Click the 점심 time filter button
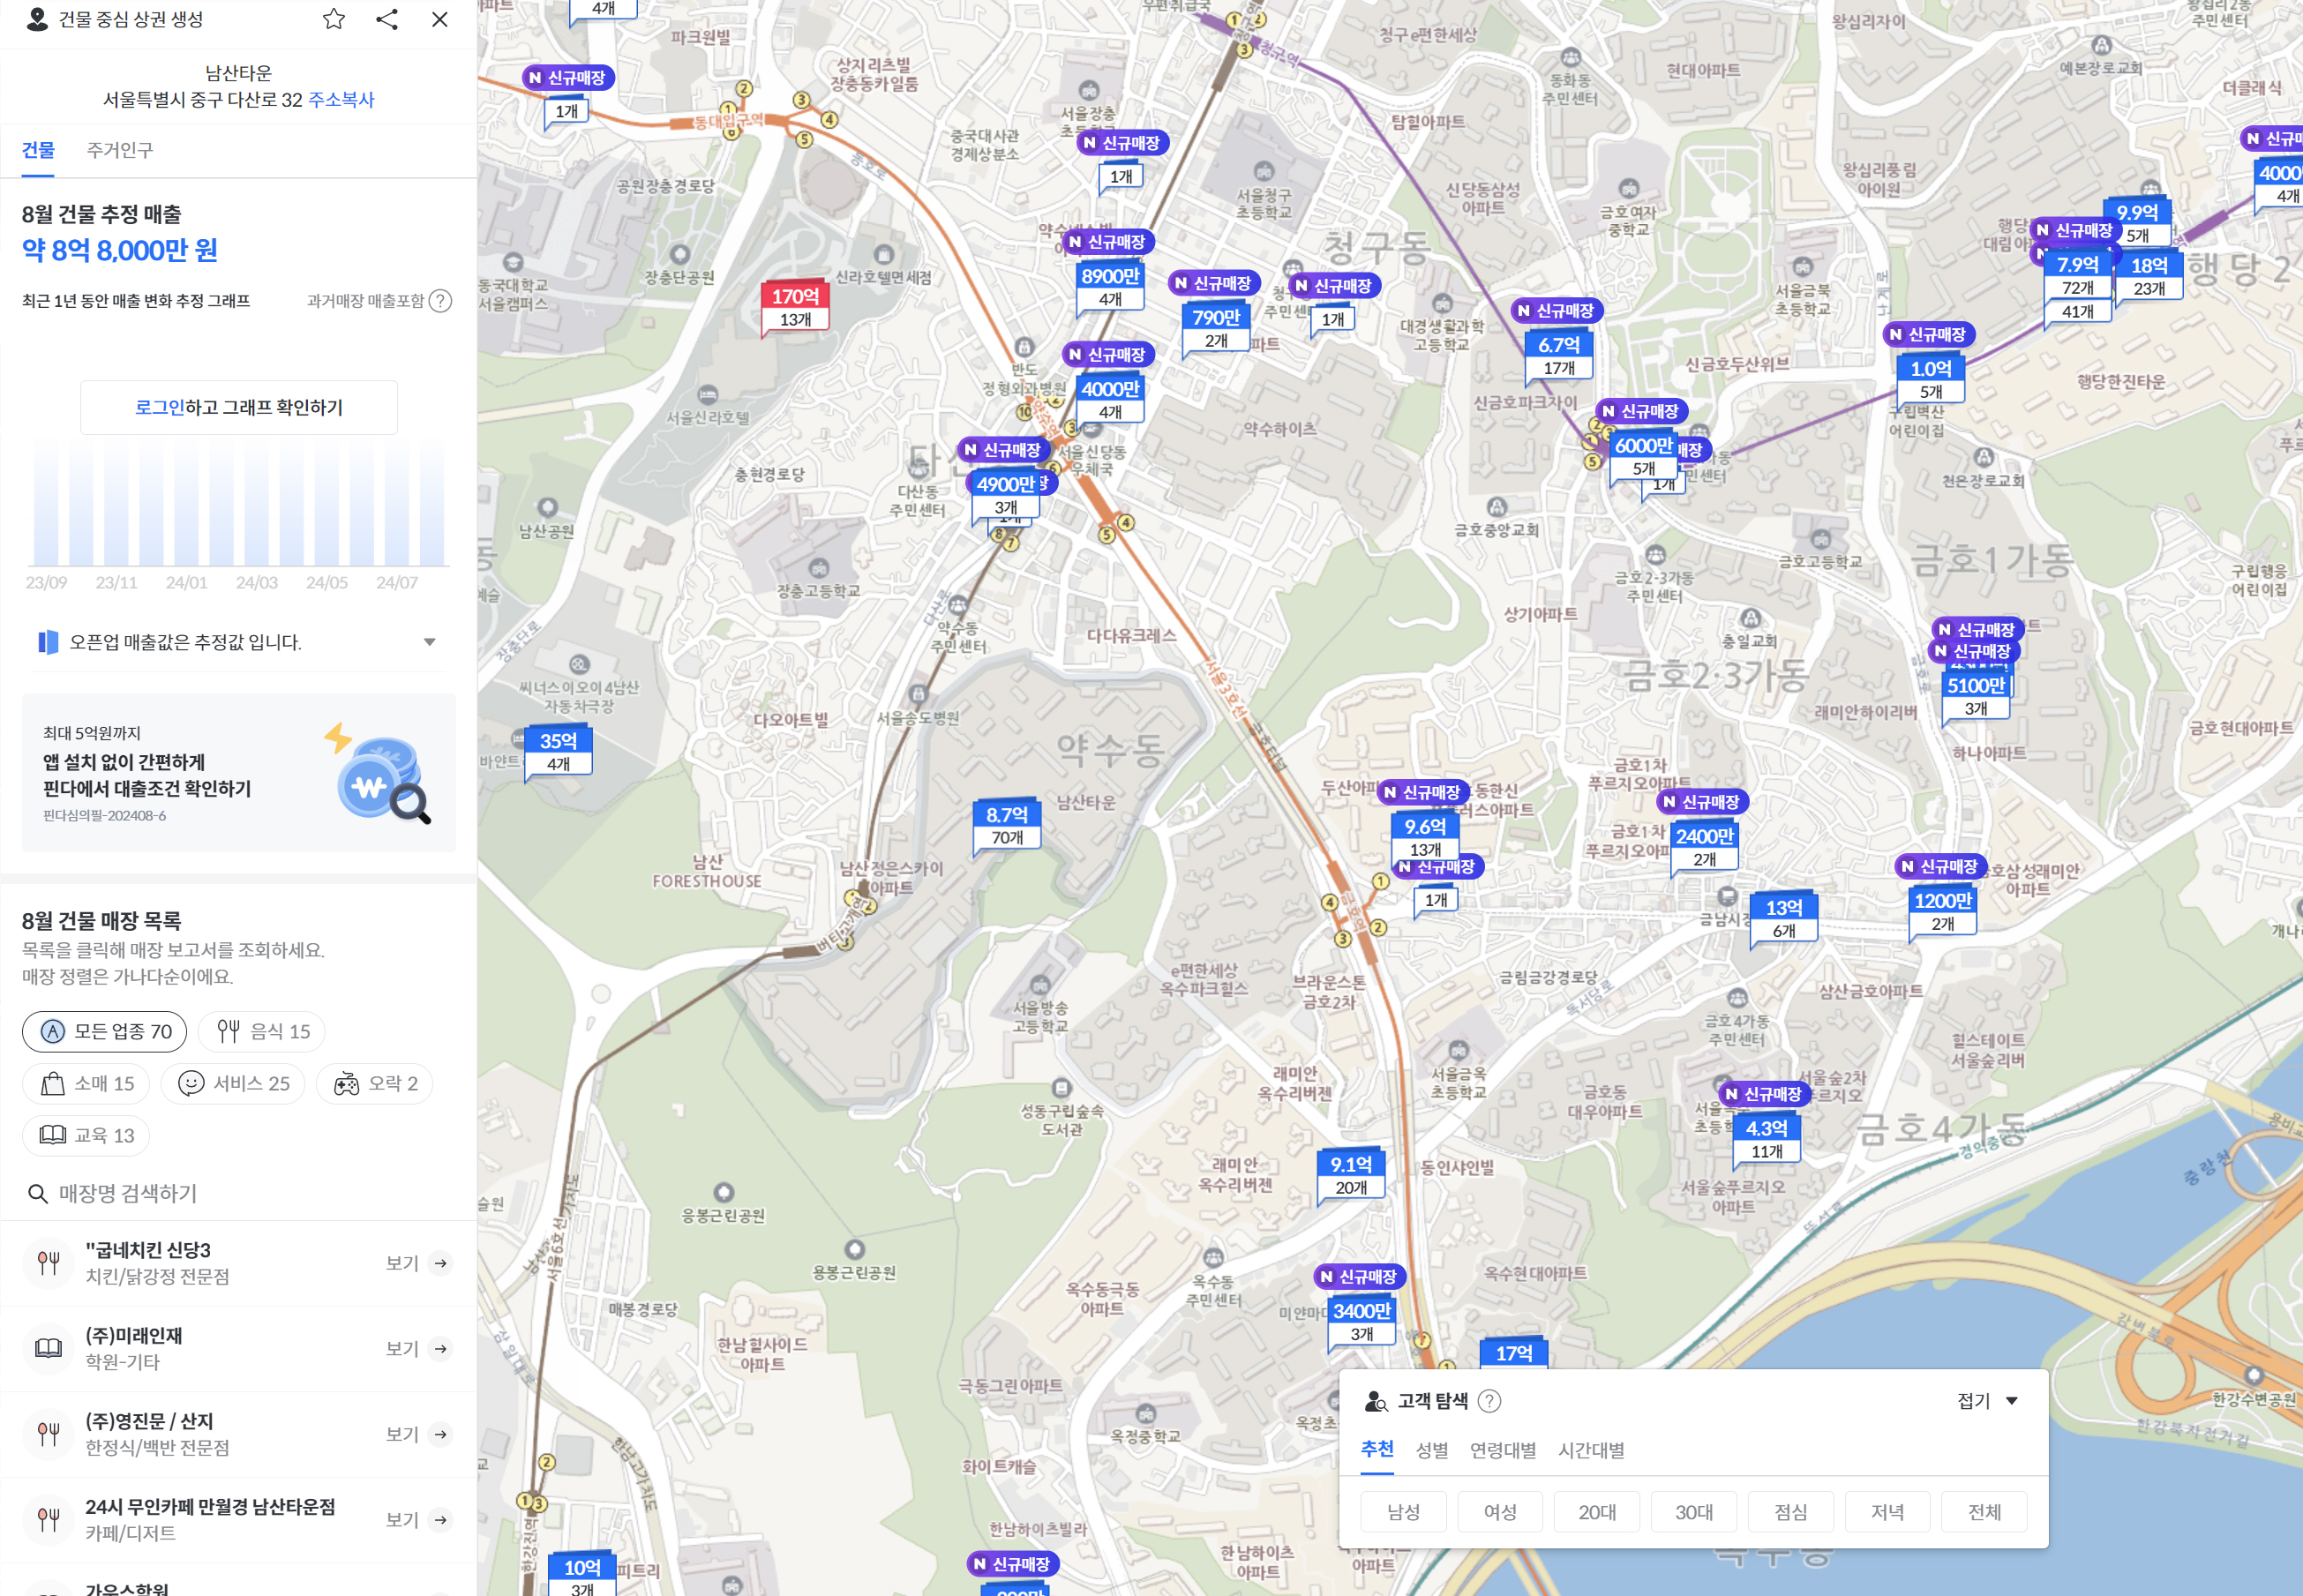The height and width of the screenshot is (1596, 2303). click(x=1790, y=1512)
